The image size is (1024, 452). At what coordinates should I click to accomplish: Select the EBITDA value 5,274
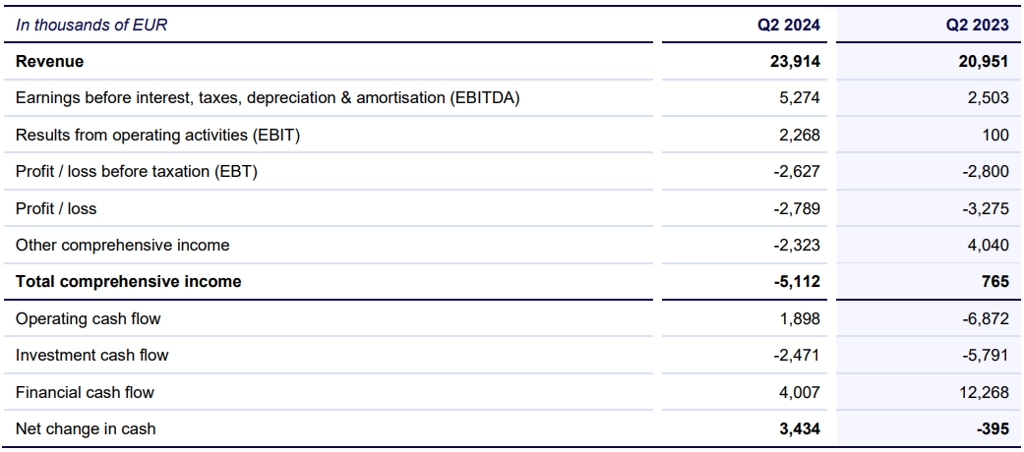pos(798,98)
